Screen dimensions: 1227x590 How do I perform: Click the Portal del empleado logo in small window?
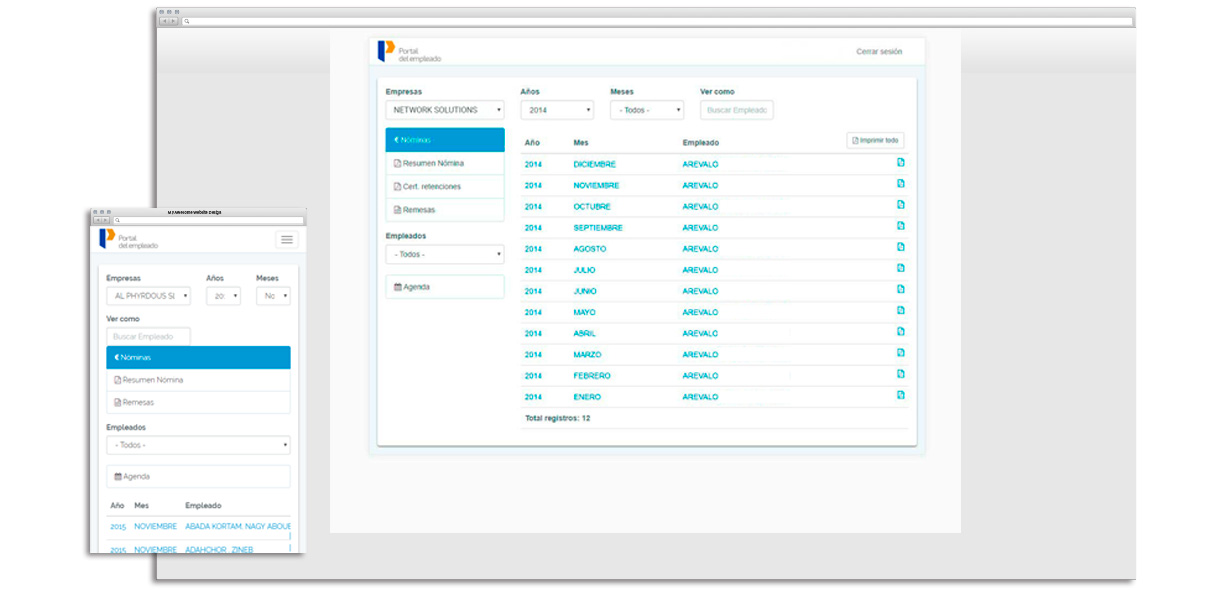128,240
